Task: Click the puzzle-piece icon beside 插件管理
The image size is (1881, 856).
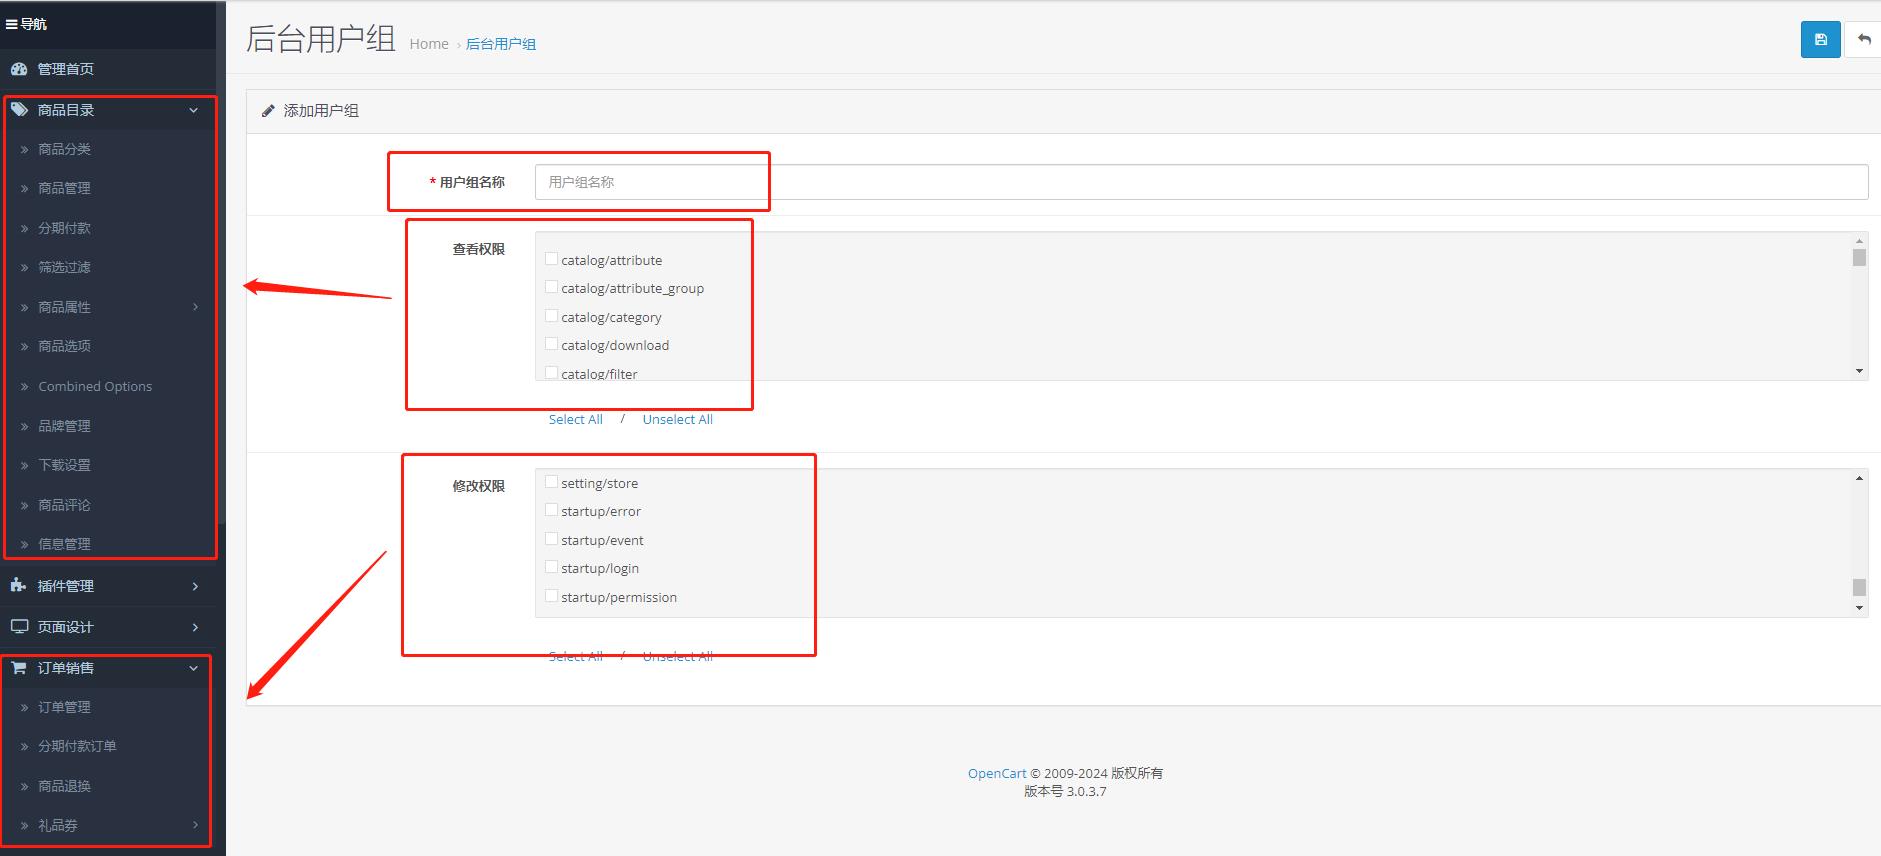Action: pyautogui.click(x=19, y=586)
